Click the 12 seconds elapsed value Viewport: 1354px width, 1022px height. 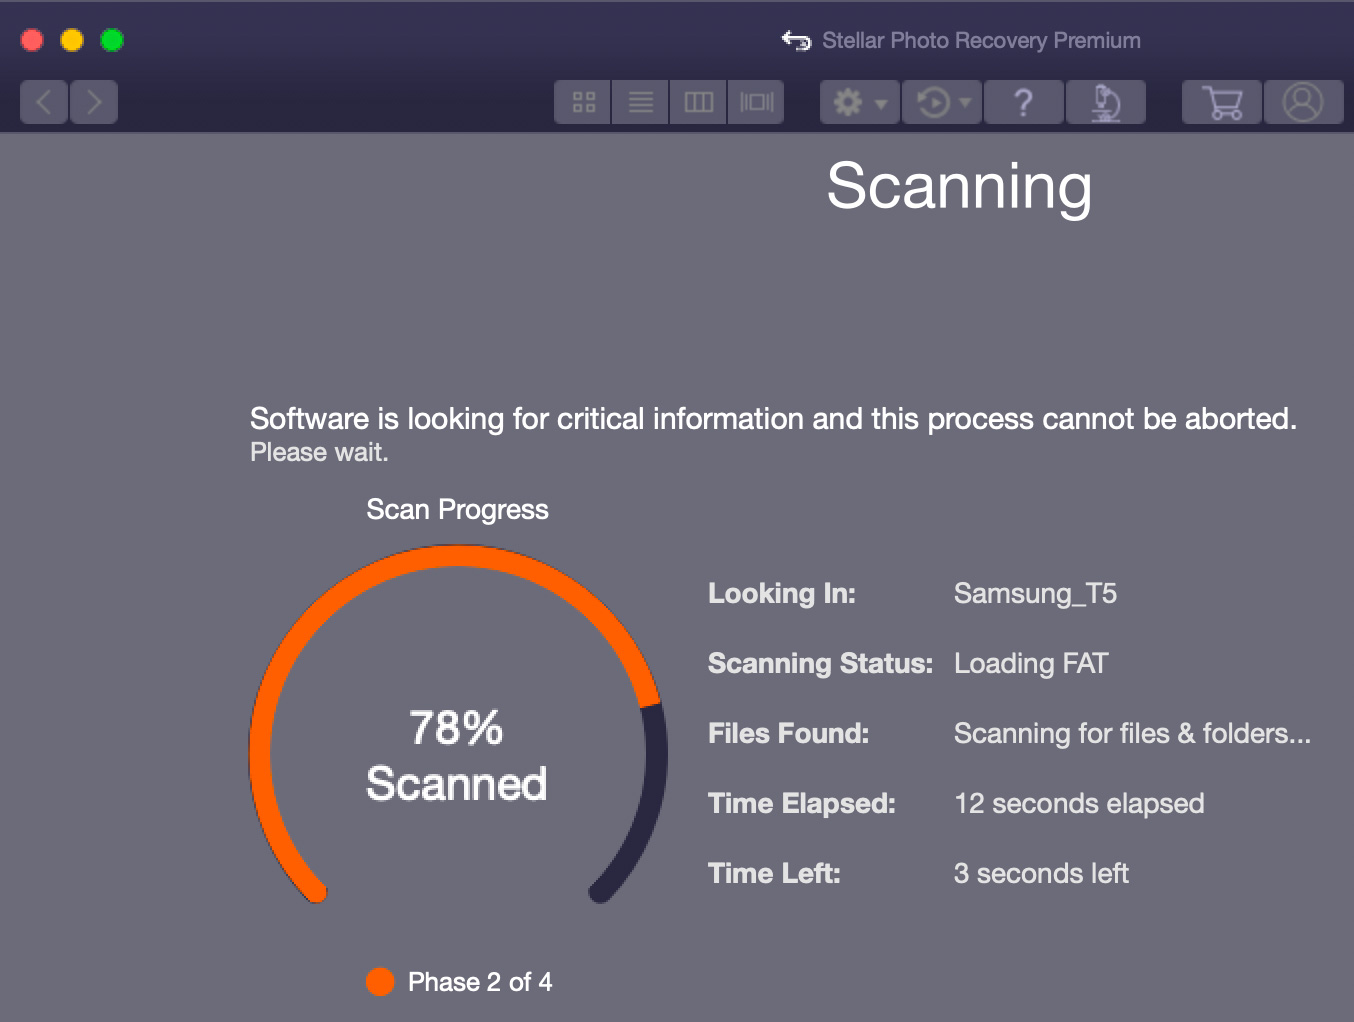click(1079, 804)
